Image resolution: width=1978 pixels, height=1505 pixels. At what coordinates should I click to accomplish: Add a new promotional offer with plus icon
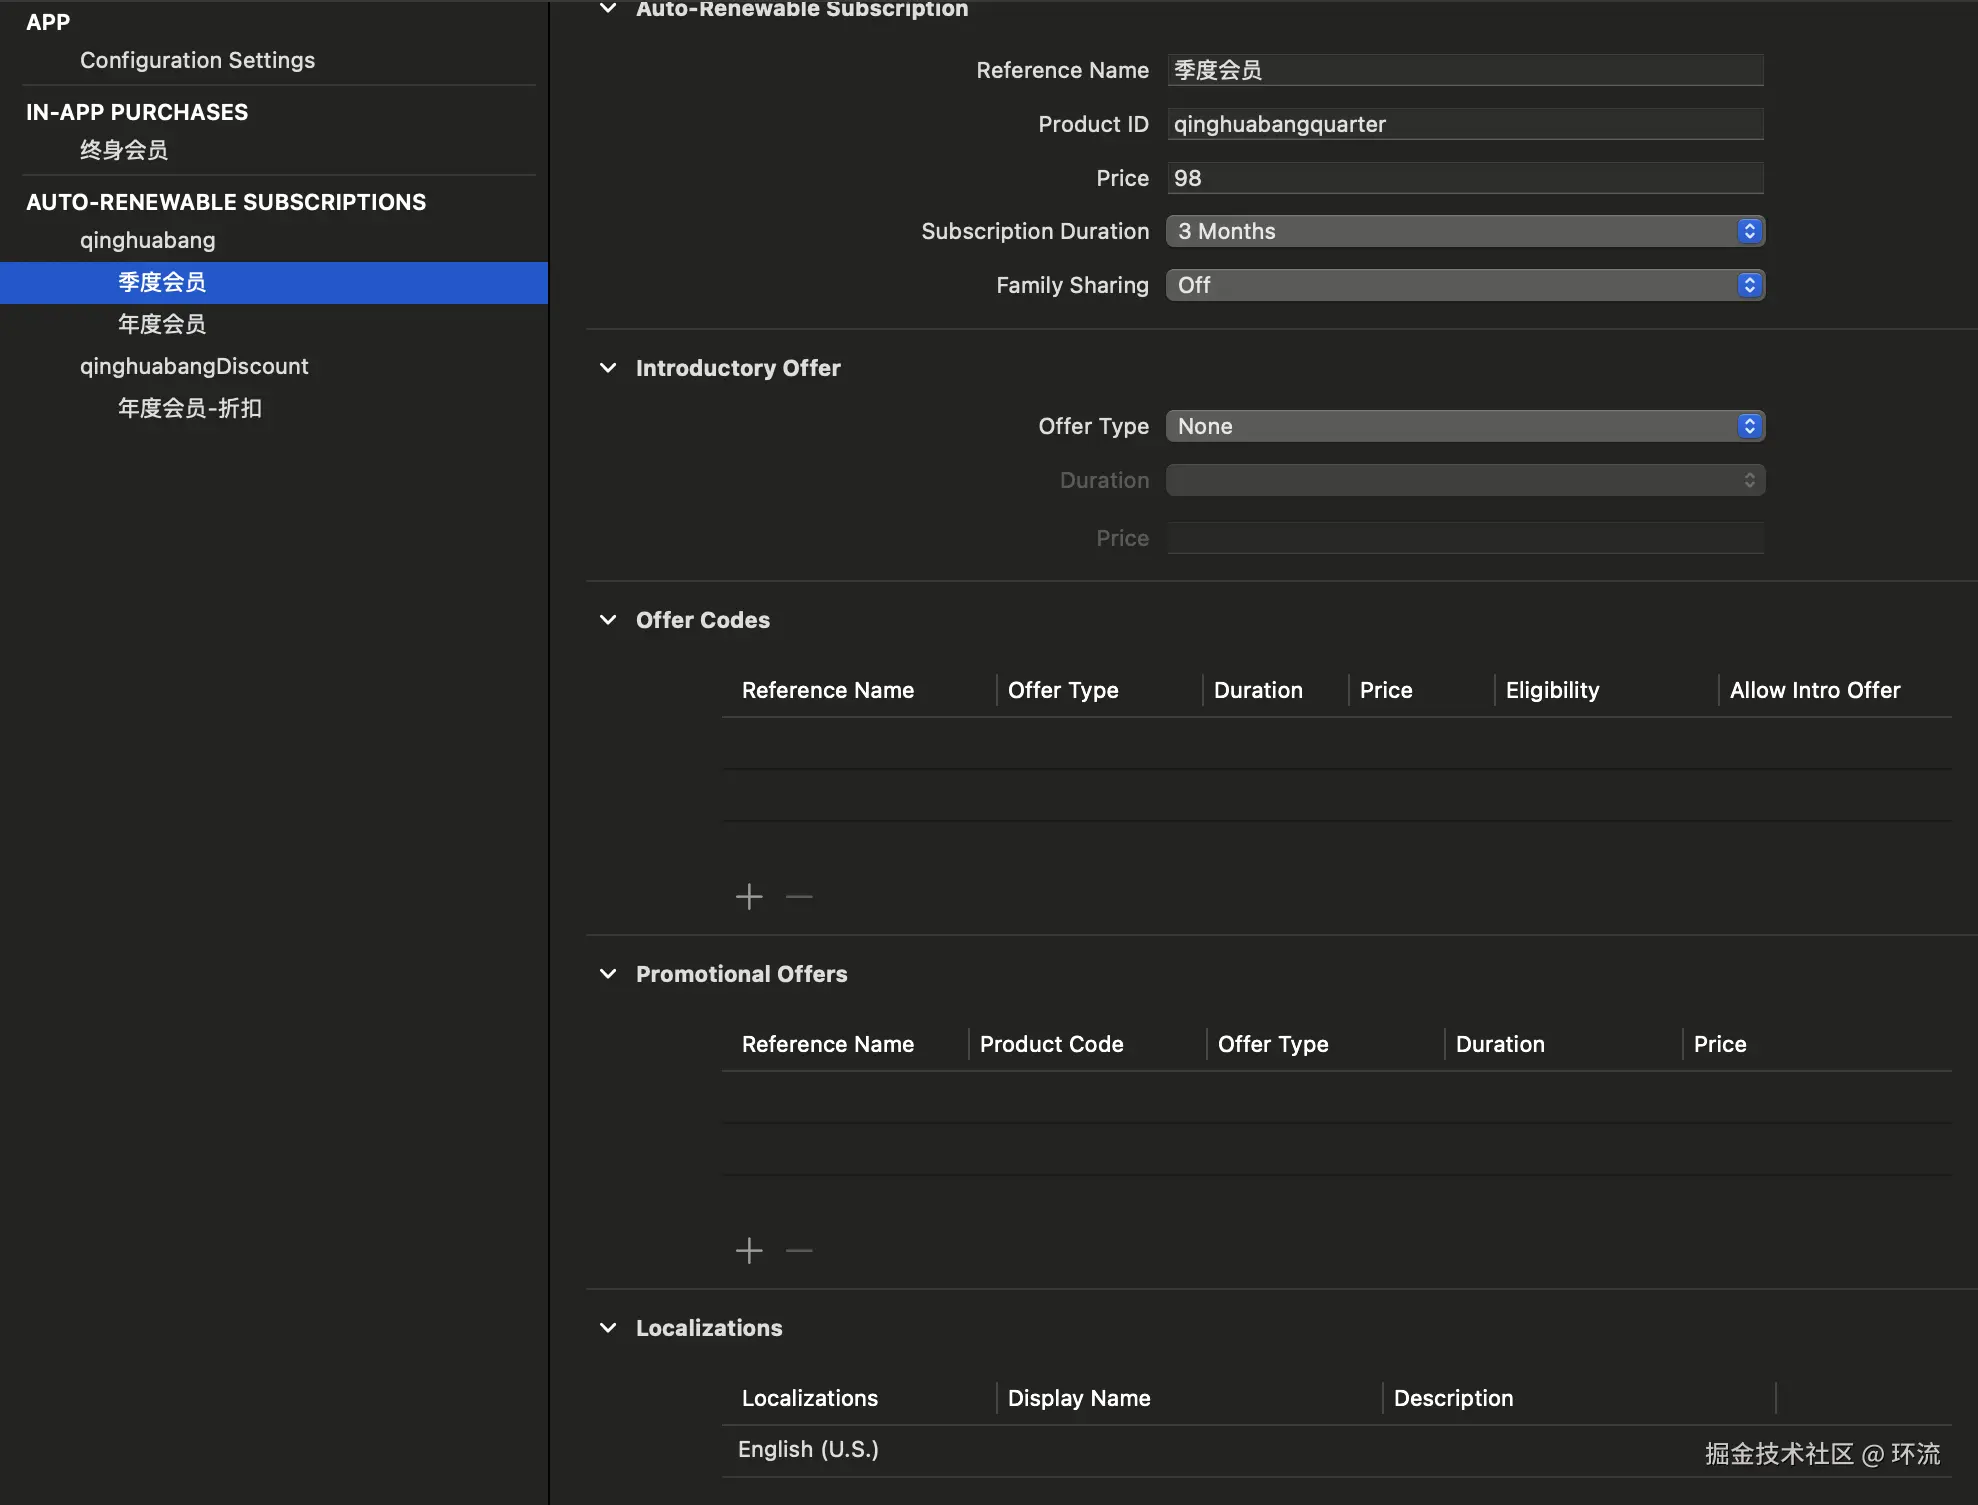(749, 1251)
